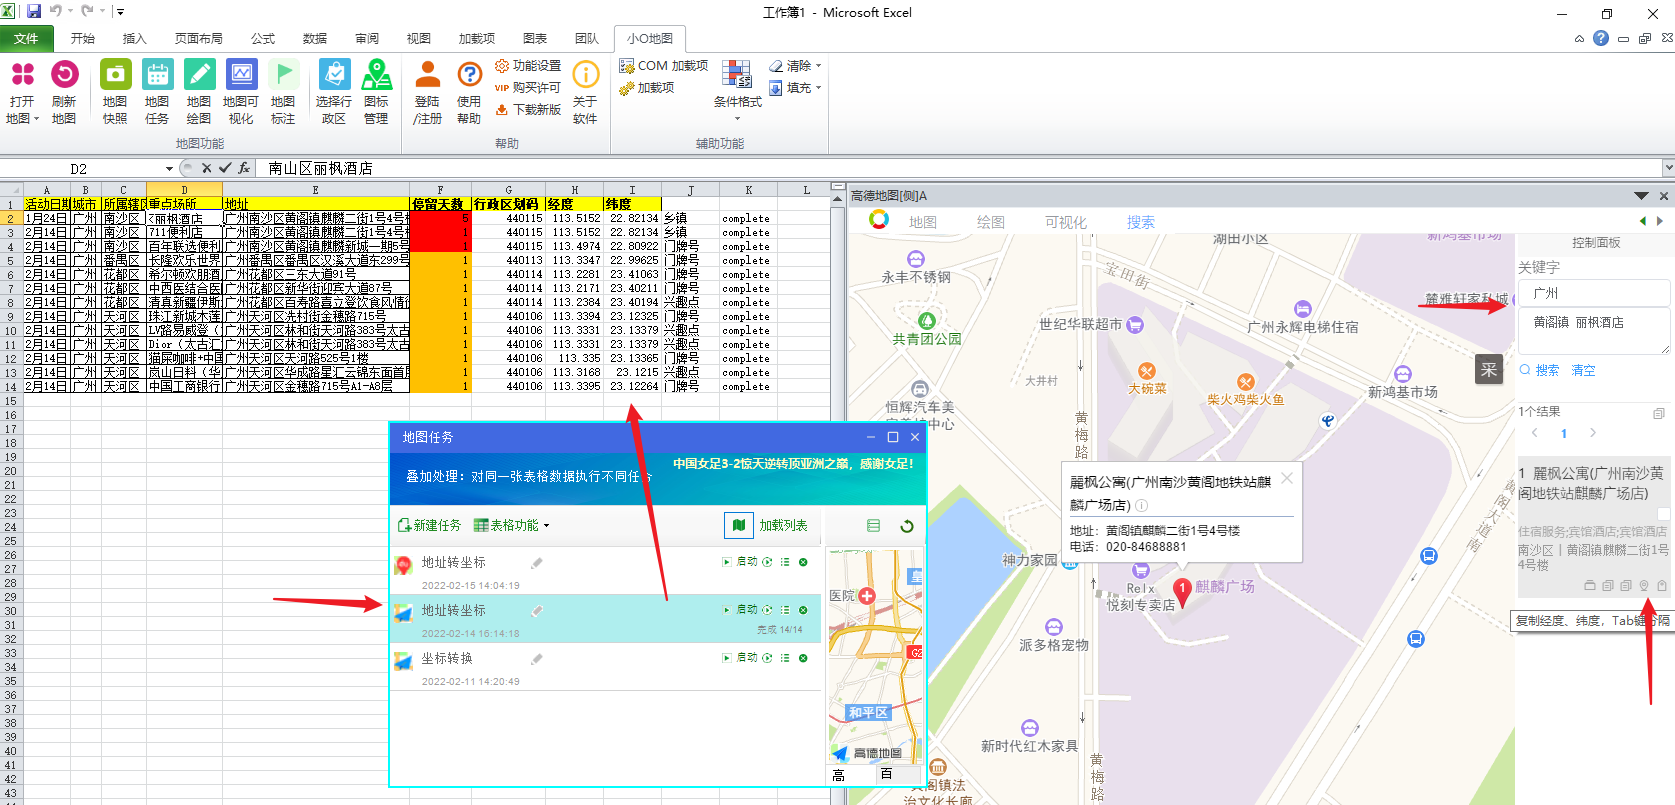This screenshot has width=1675, height=805.
Task: Select the 2022-02-15 地址转坐标 task row
Action: point(606,571)
